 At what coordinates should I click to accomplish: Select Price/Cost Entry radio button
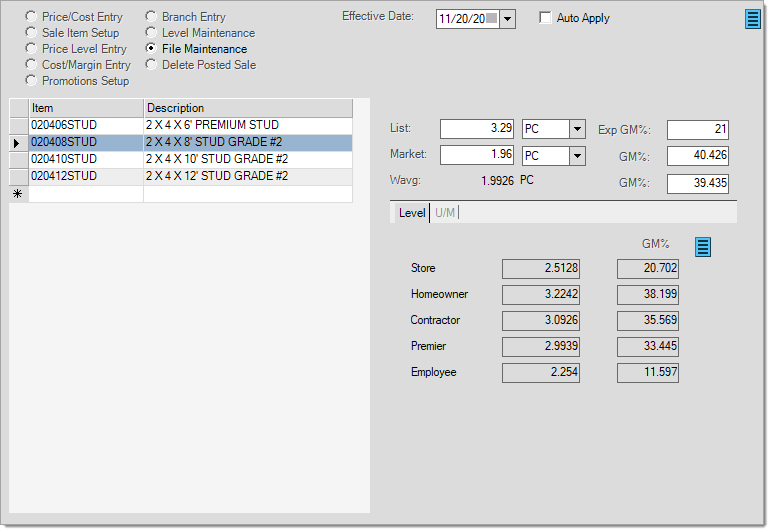click(x=31, y=16)
